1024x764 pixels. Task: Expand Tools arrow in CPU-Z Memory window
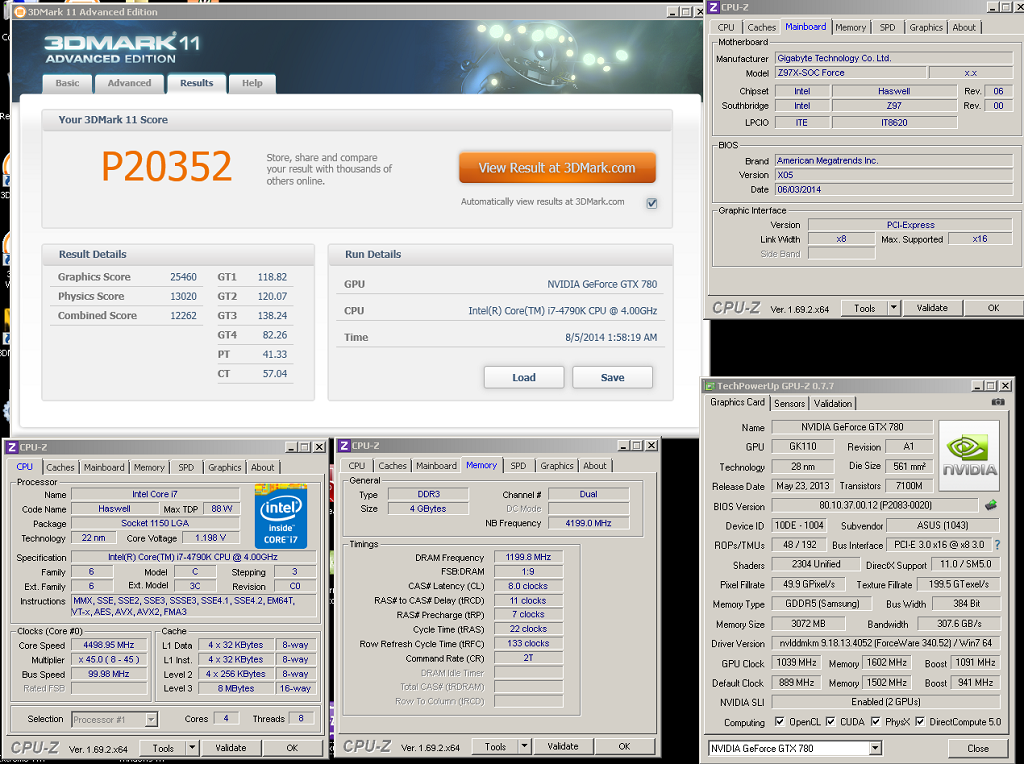pyautogui.click(x=524, y=746)
